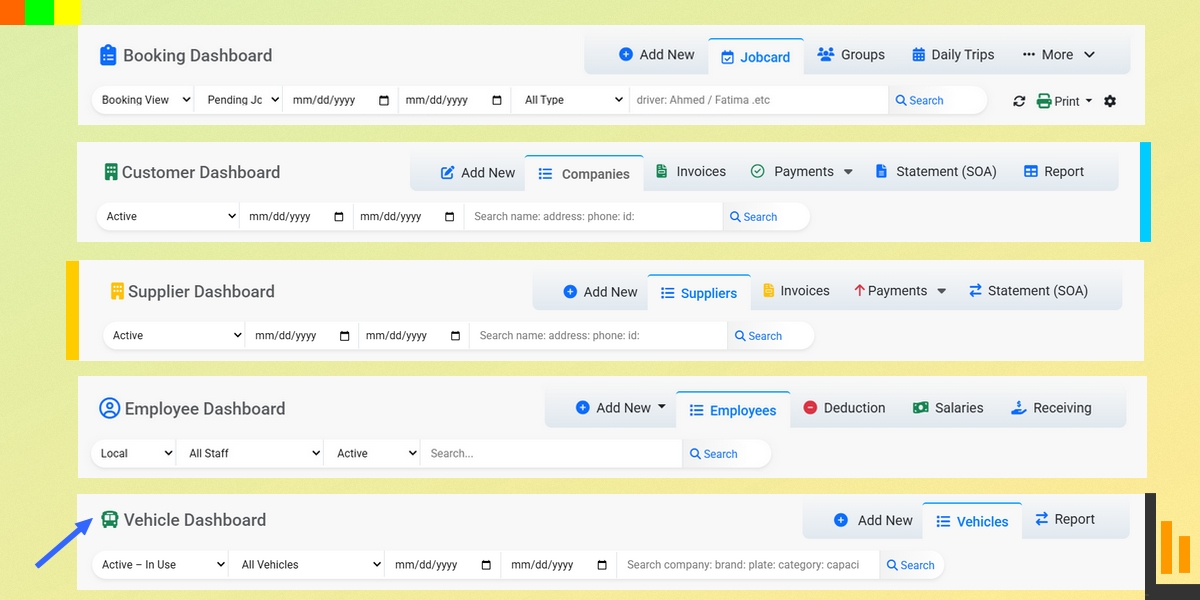The height and width of the screenshot is (600, 1200).
Task: Select the Suppliers tab
Action: [699, 292]
